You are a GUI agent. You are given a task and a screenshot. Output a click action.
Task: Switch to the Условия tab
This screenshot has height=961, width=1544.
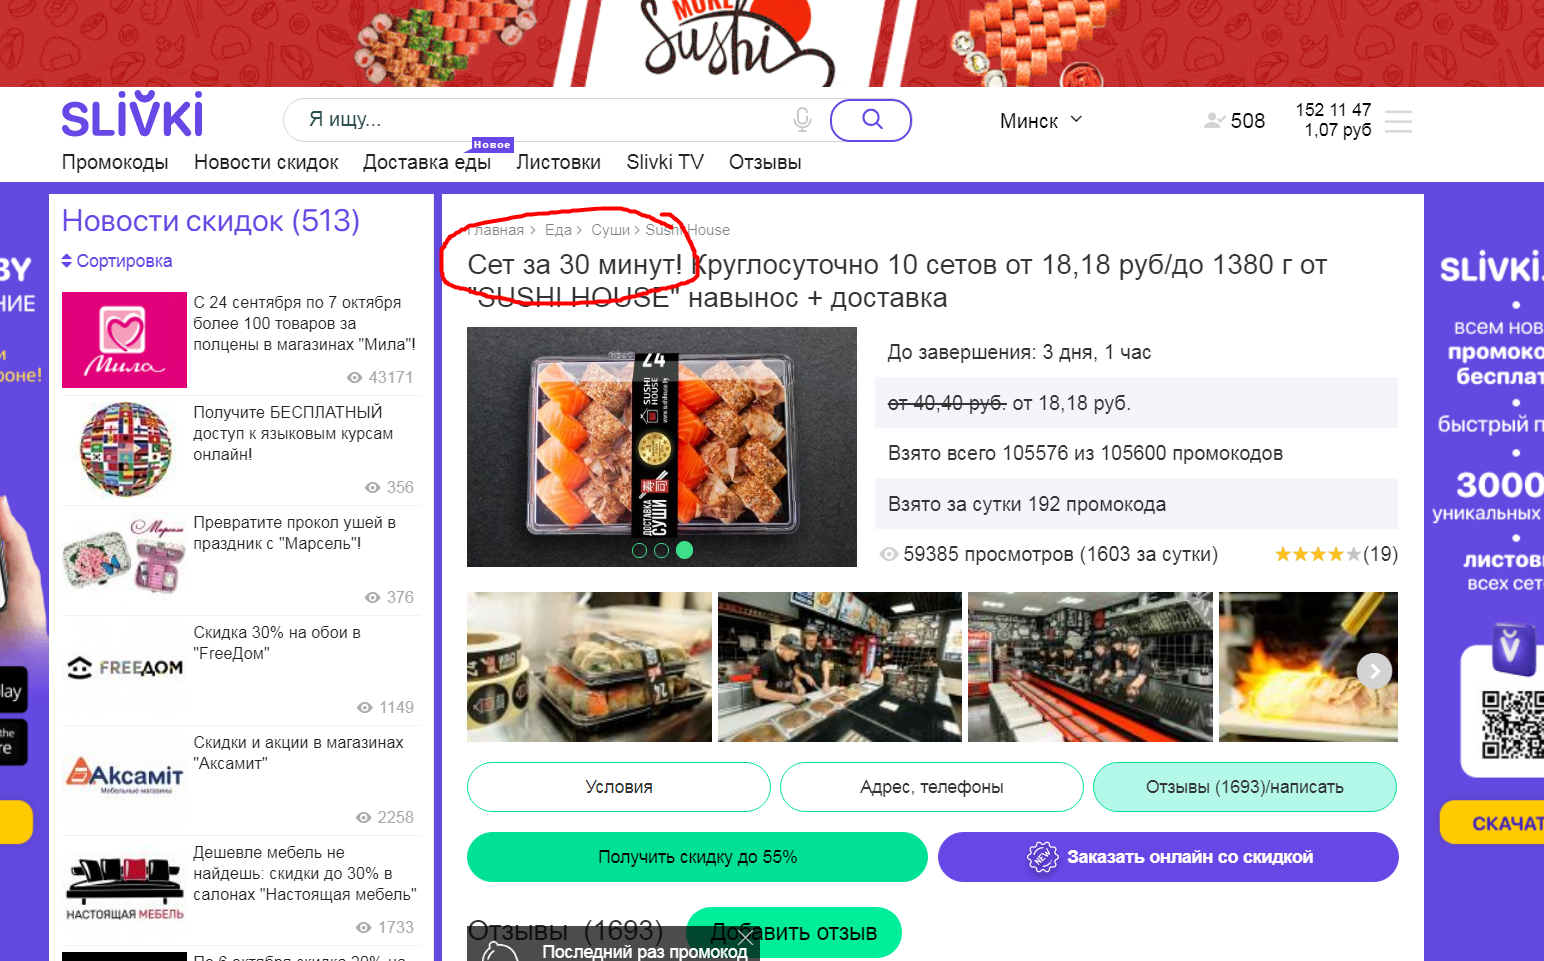point(619,787)
